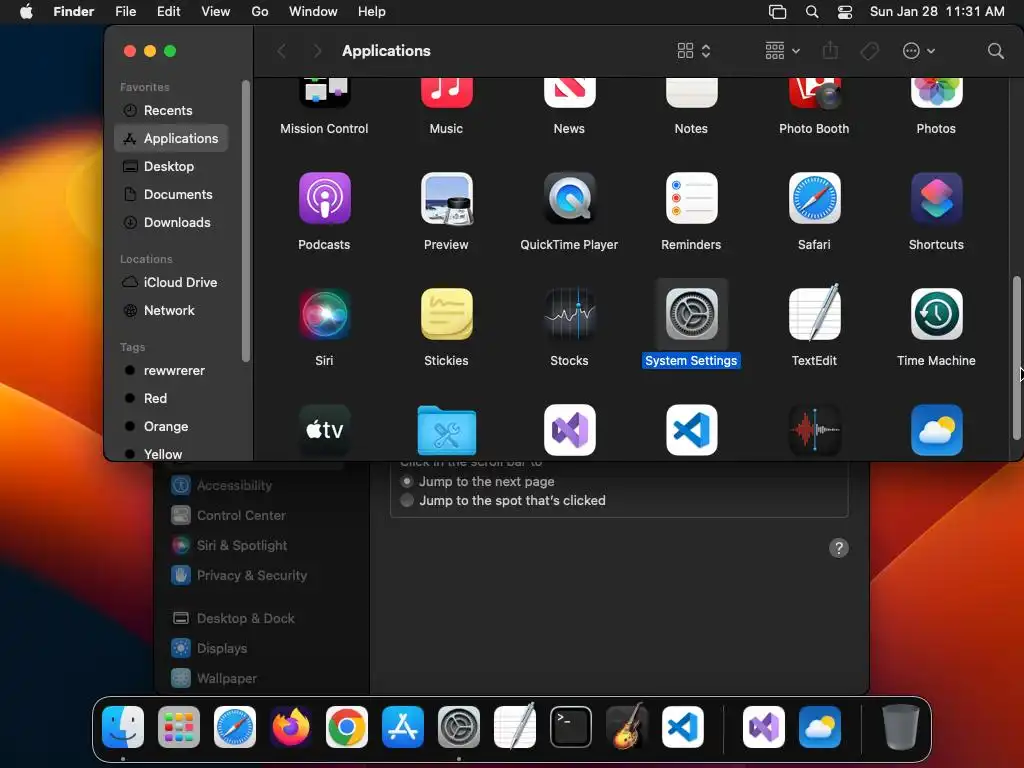Select the TextEdit app icon

(814, 313)
